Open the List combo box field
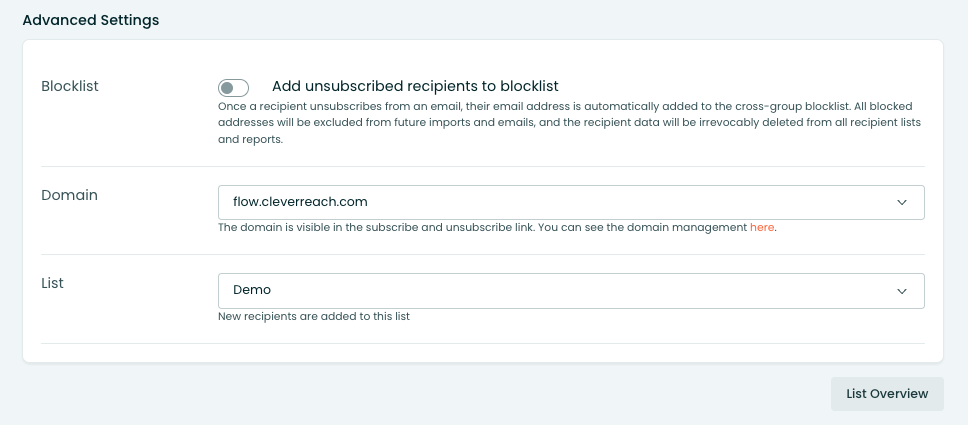This screenshot has width=968, height=425. 571,291
